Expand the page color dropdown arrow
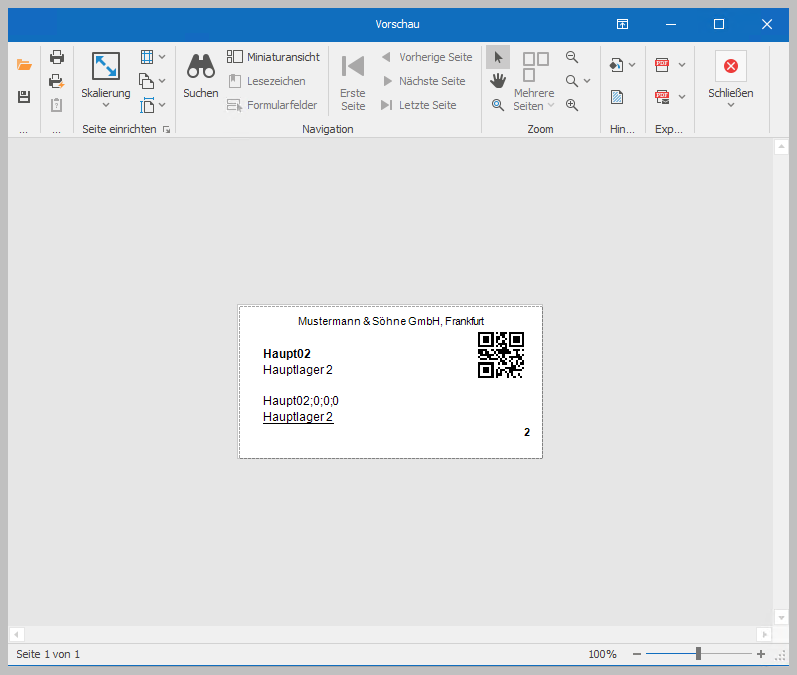Image resolution: width=797 pixels, height=675 pixels. point(632,65)
